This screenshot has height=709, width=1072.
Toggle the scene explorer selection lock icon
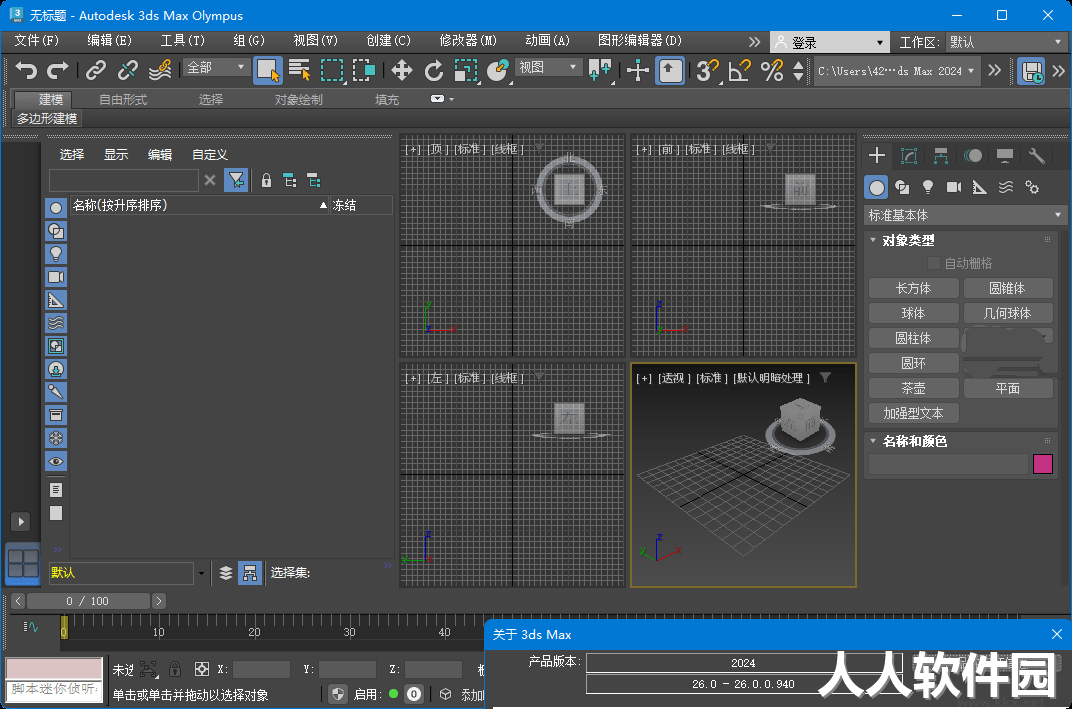click(x=267, y=180)
